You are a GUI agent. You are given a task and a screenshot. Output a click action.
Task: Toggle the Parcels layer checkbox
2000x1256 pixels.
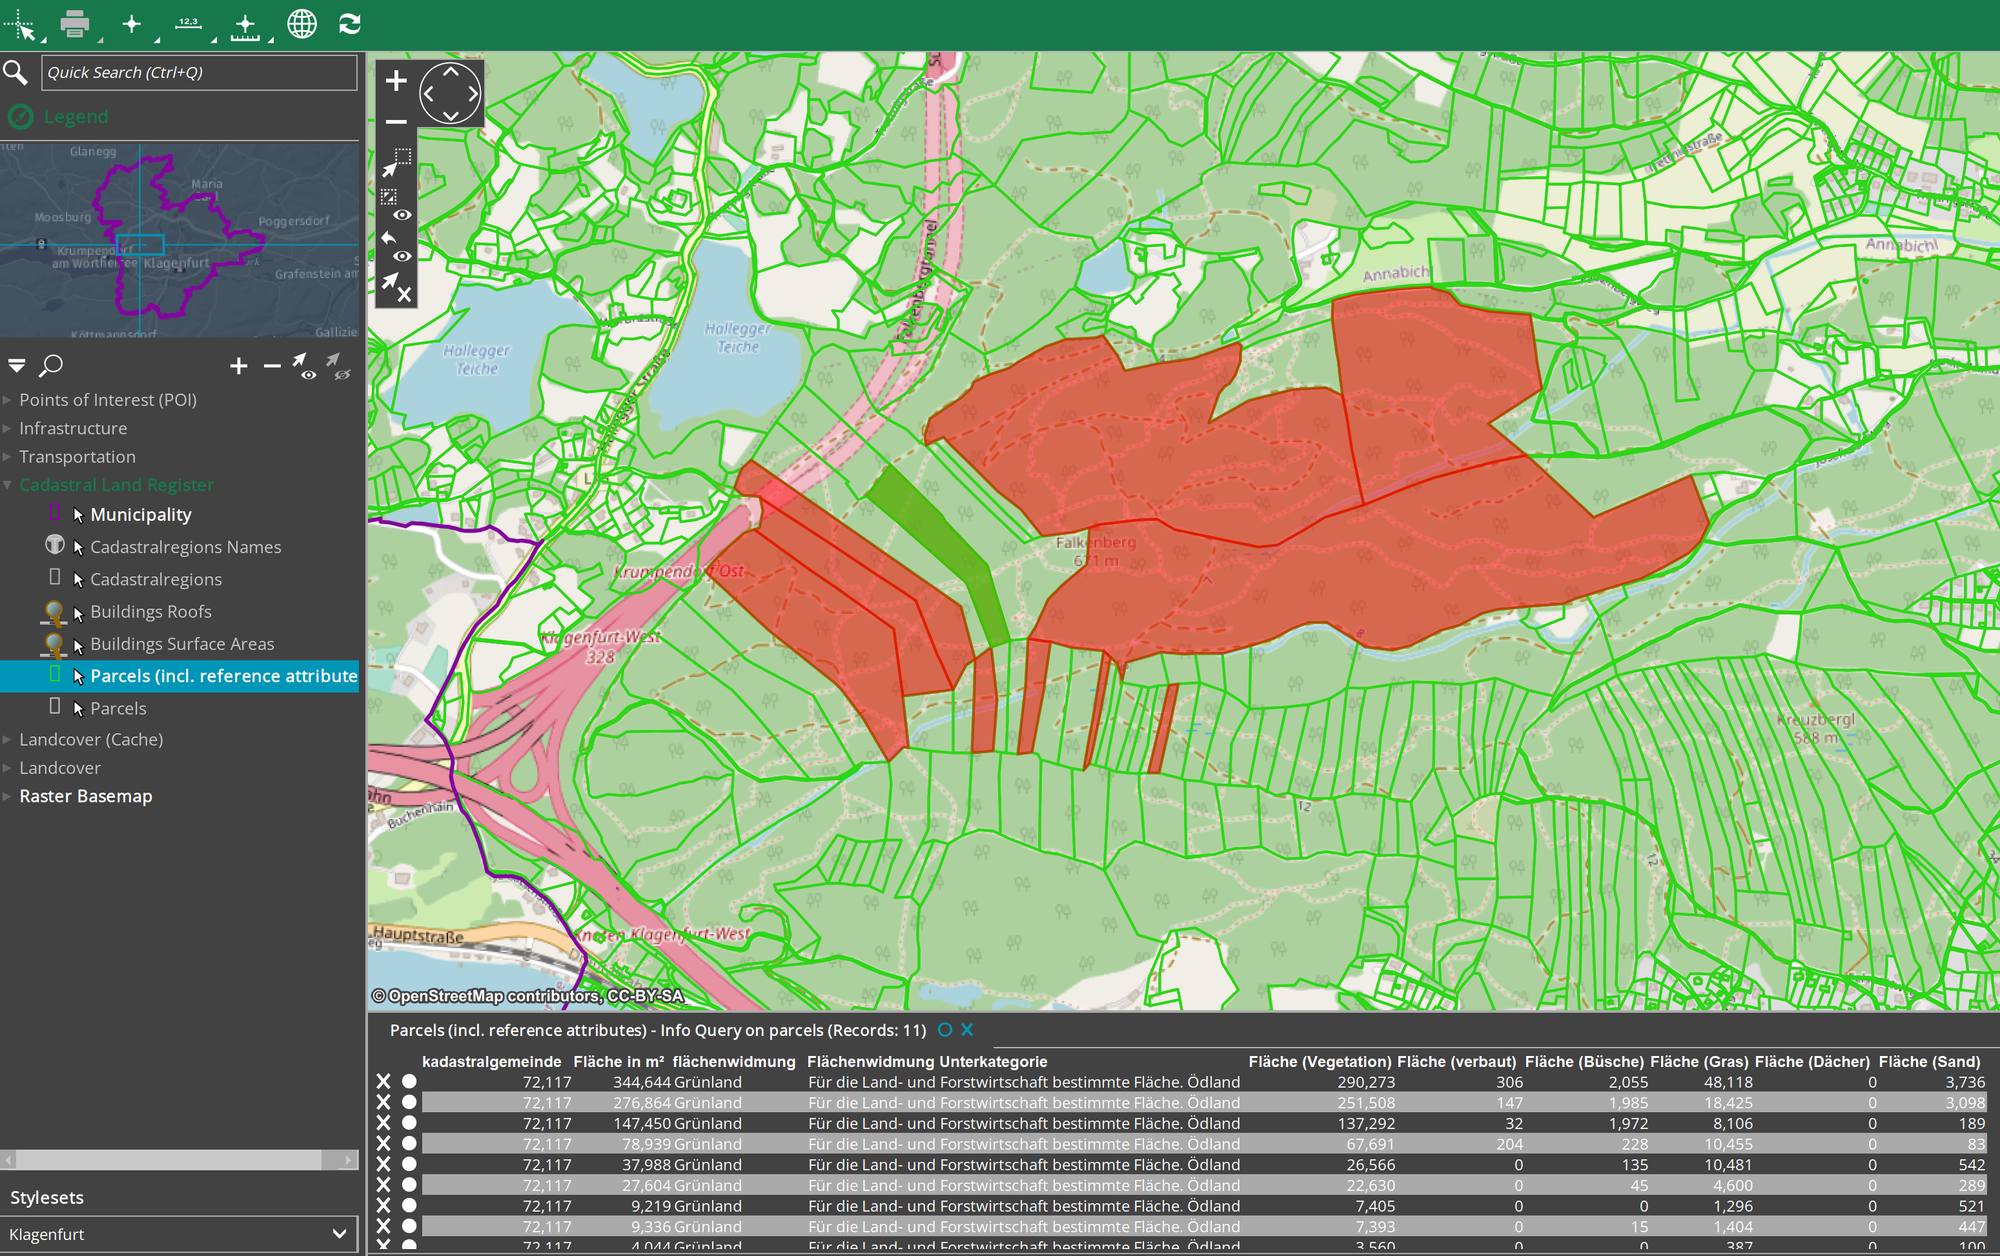coord(55,706)
